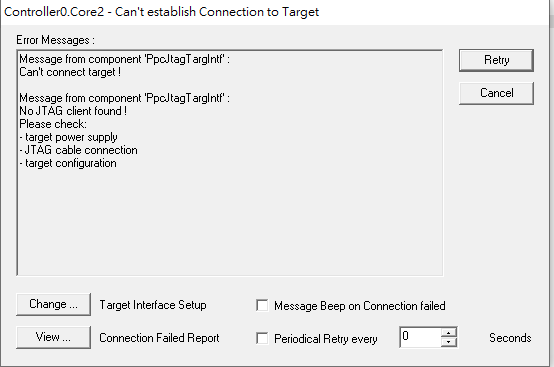554x367 pixels.
Task: Click the Retry button
Action: point(496,60)
